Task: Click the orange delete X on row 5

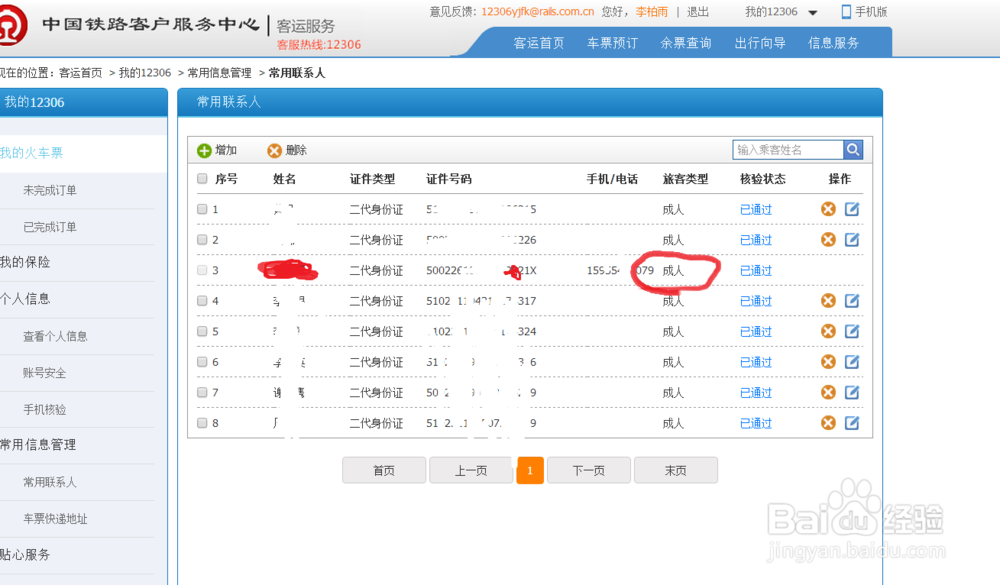Action: 828,331
